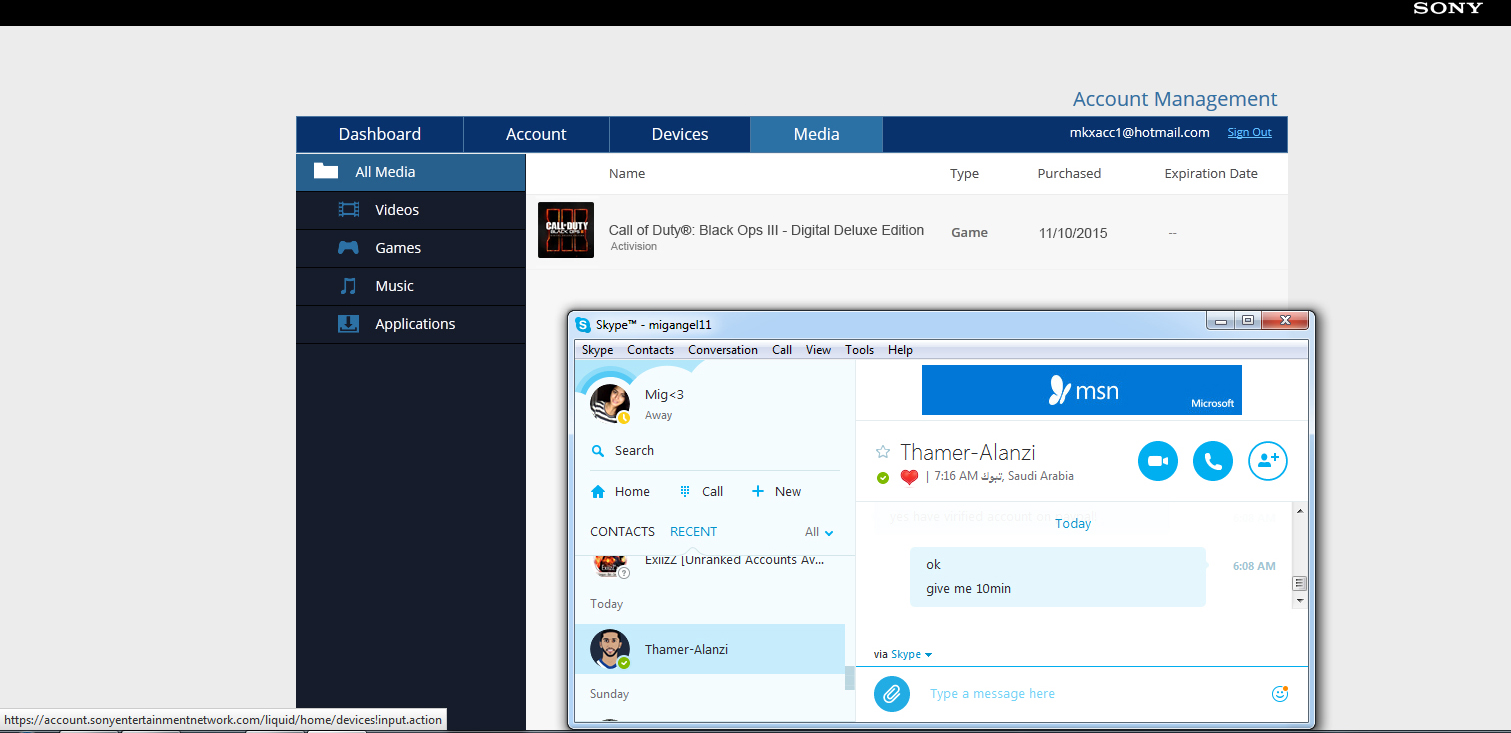Click the mkxacc1@hotmail.com account email

[1140, 132]
